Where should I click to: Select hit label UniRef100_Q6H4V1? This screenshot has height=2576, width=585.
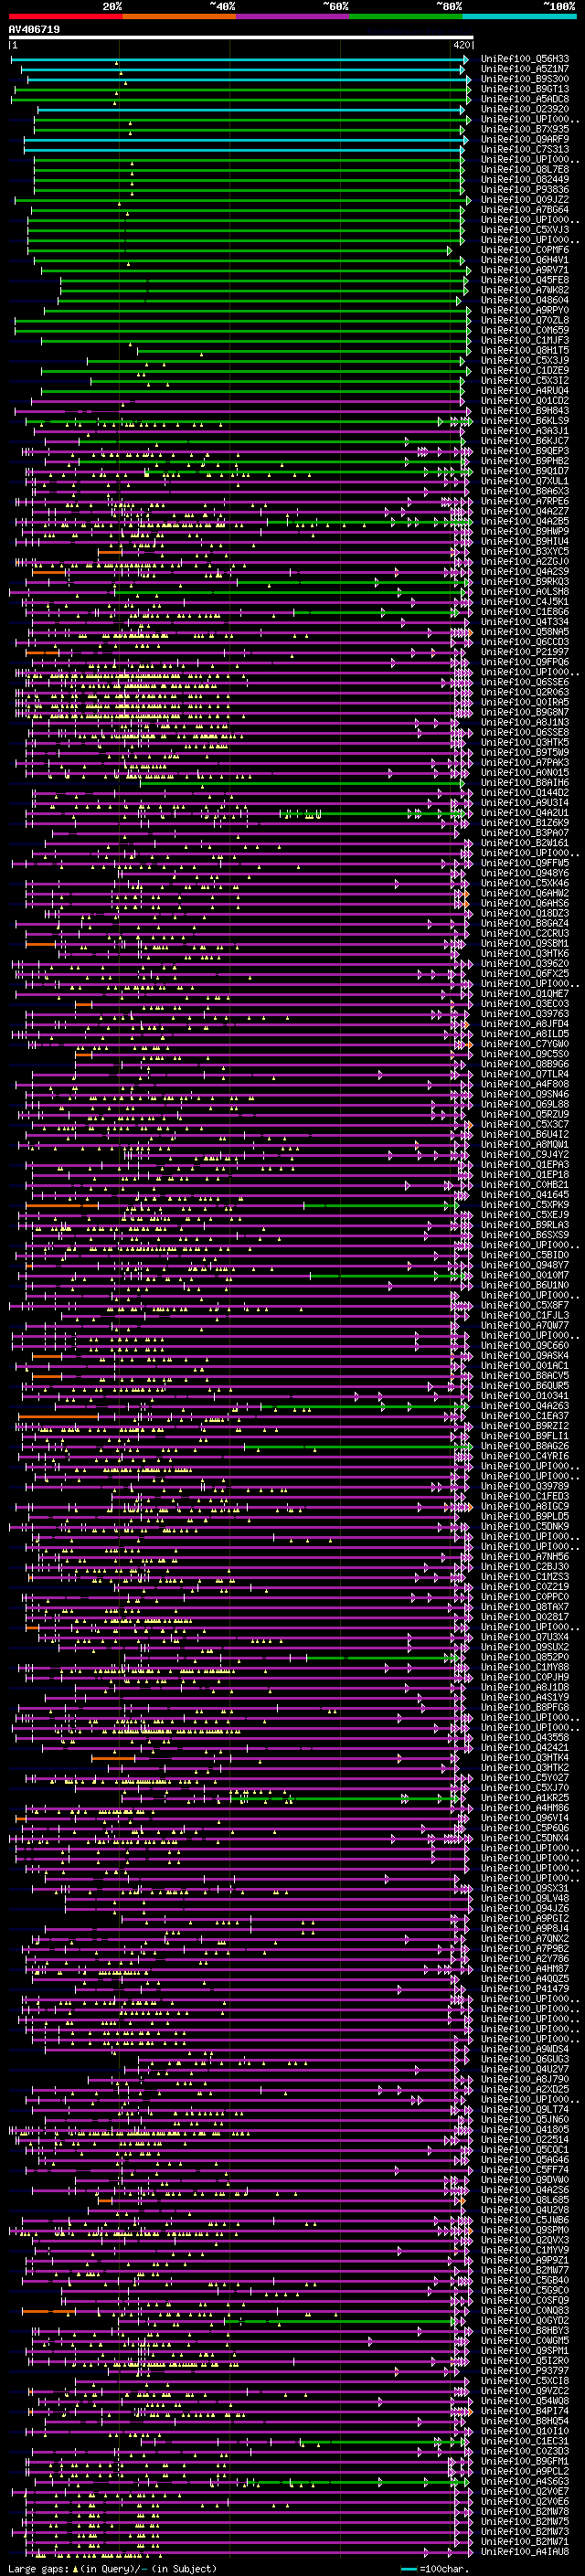coord(525,260)
